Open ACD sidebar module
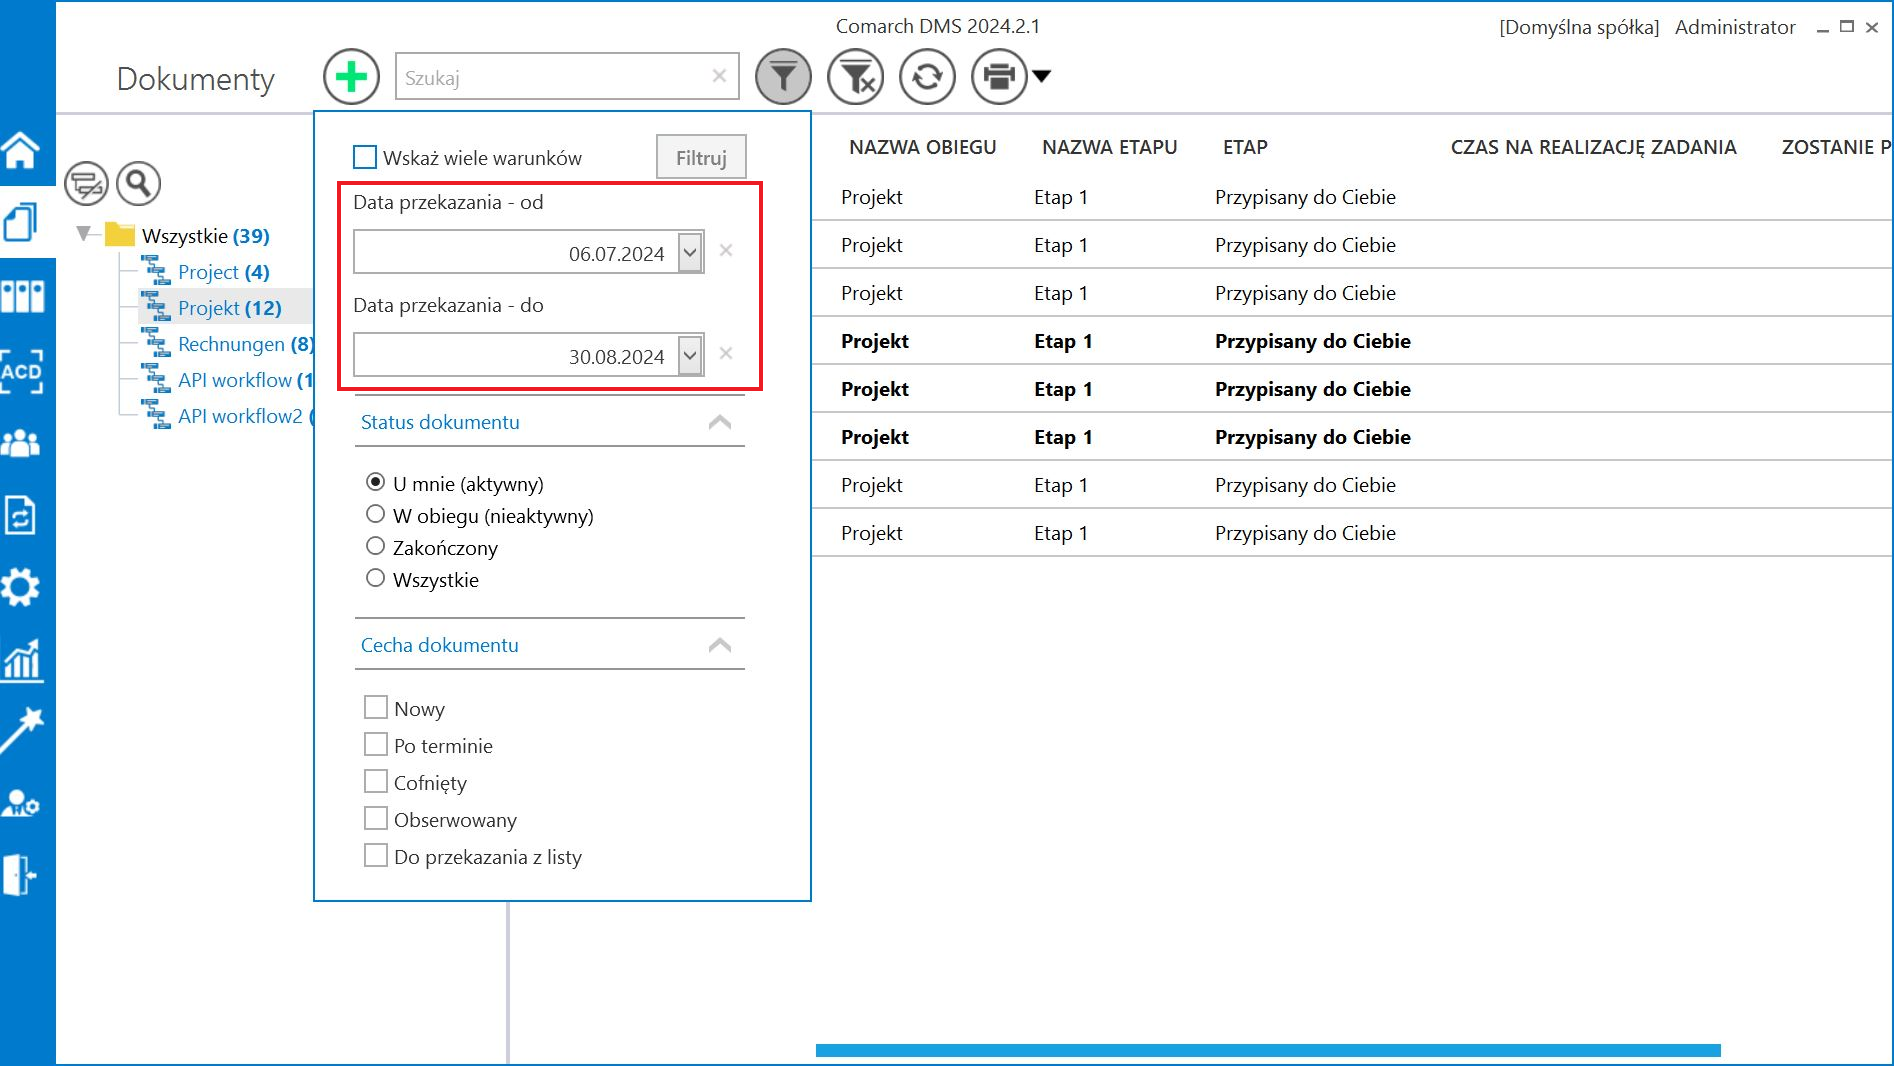Screen dimensions: 1894x1066 click(21, 371)
